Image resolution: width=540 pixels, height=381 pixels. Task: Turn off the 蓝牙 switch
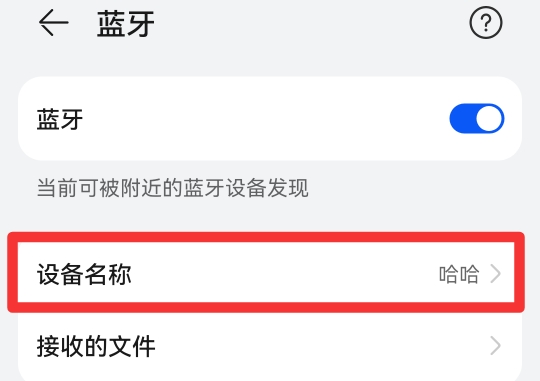(477, 119)
